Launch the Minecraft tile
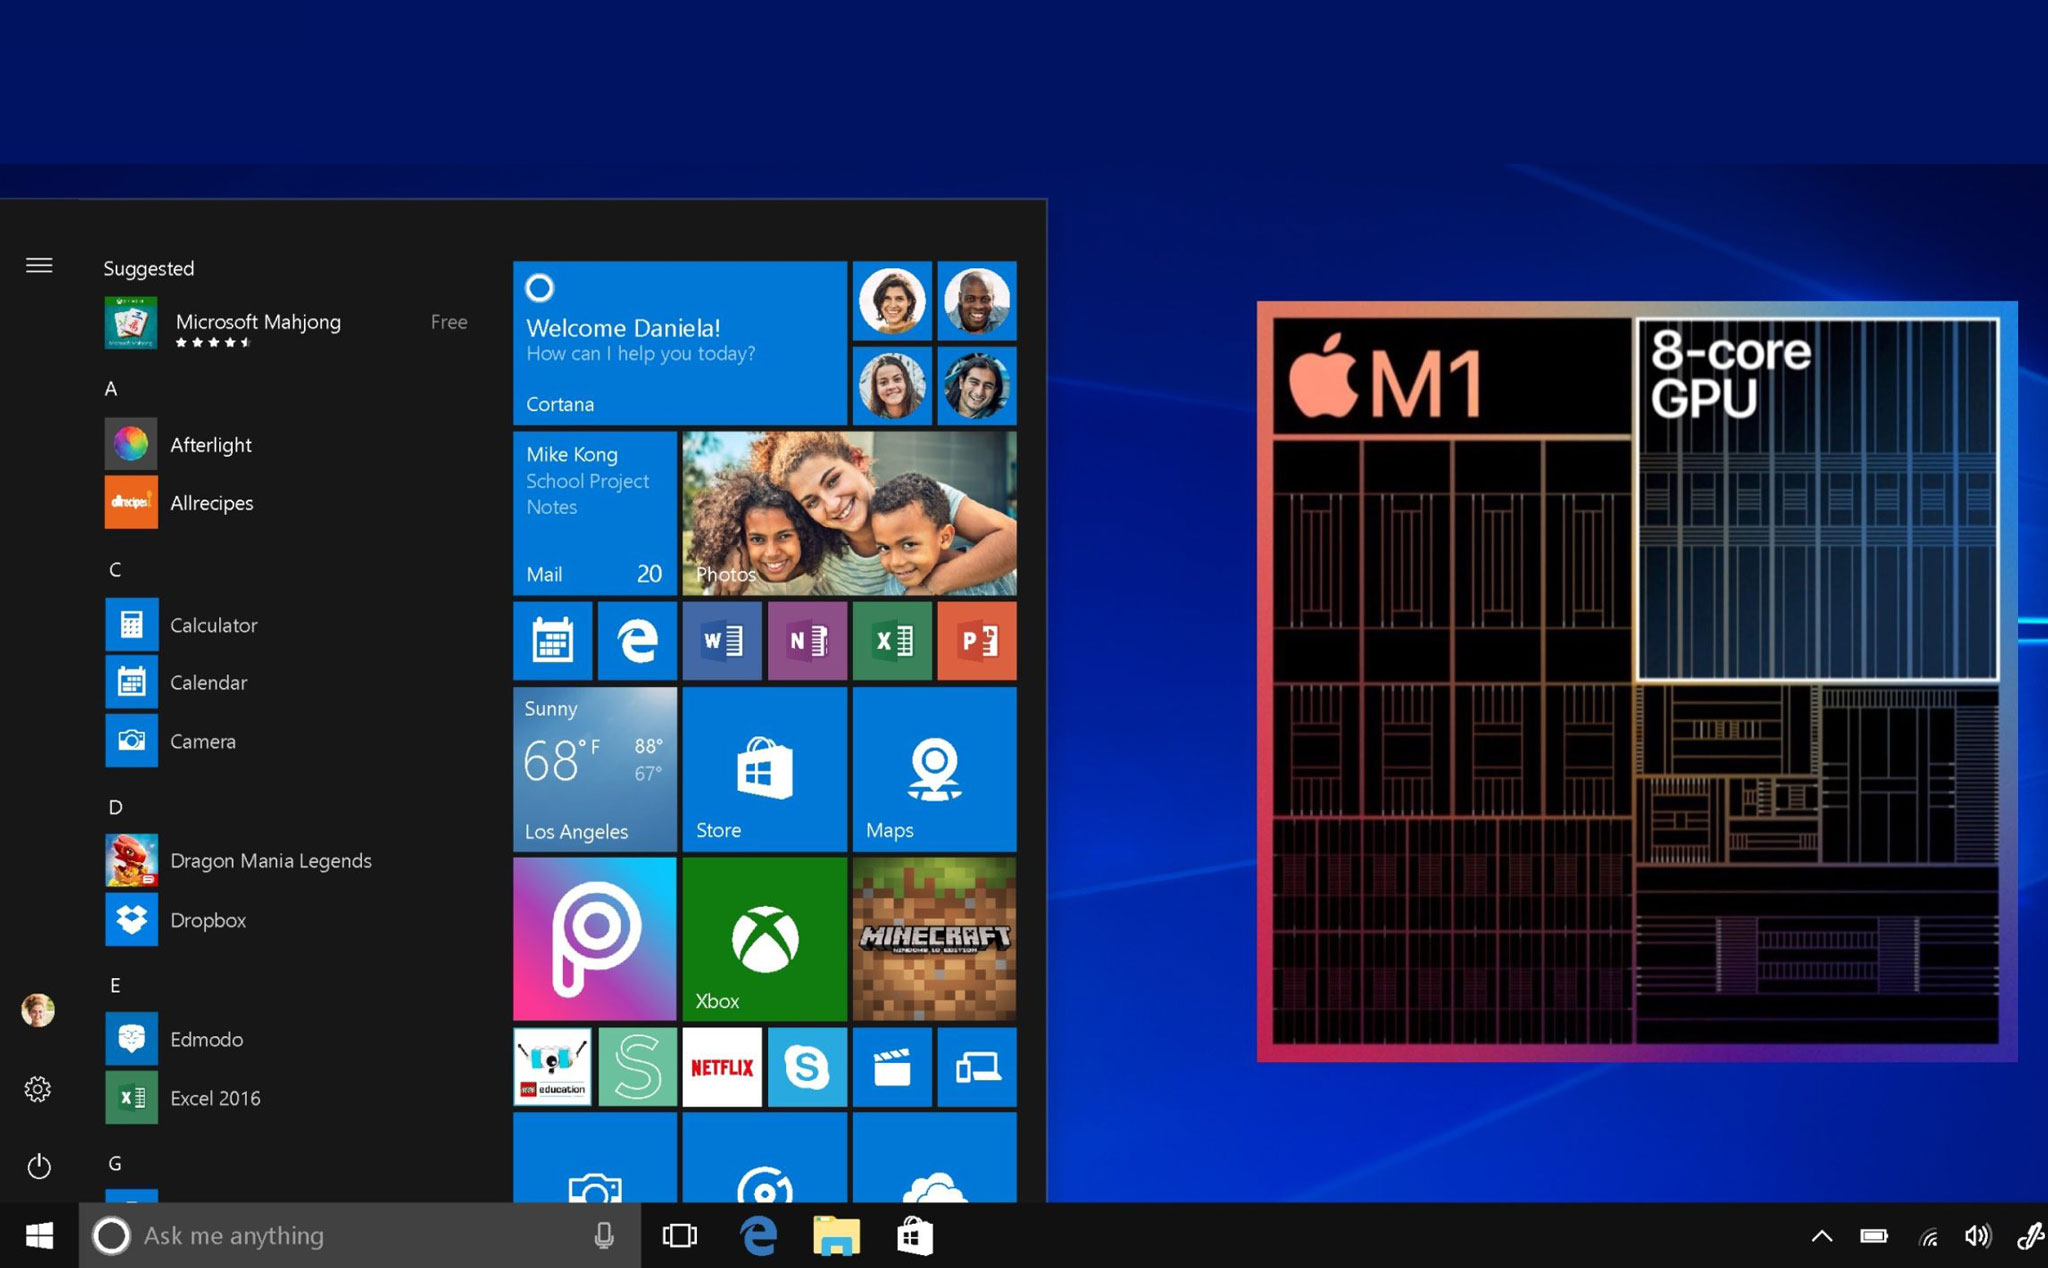This screenshot has width=2048, height=1268. click(934, 938)
